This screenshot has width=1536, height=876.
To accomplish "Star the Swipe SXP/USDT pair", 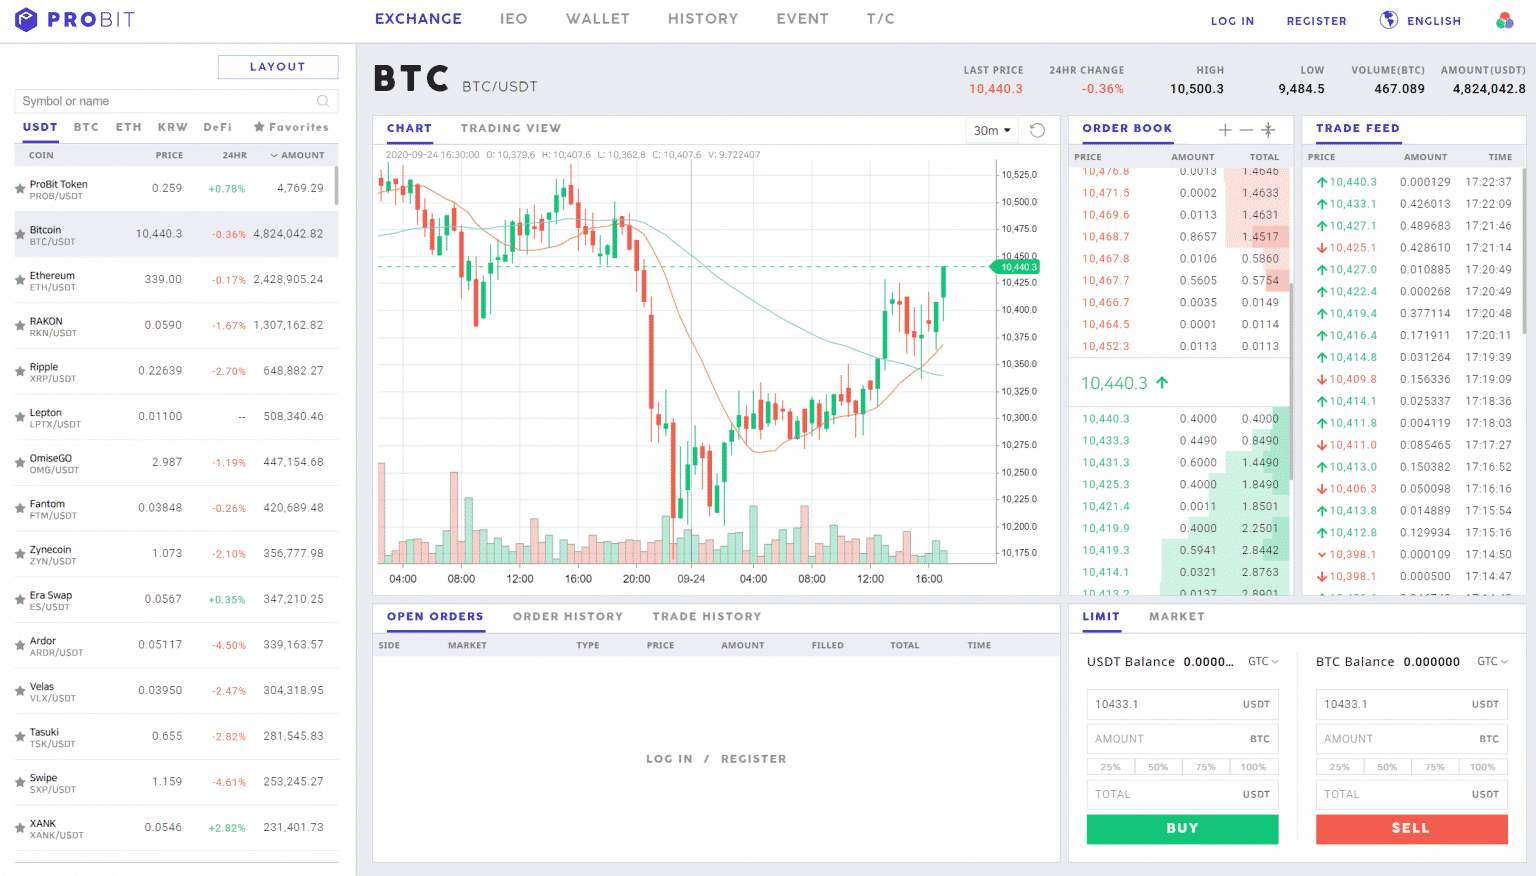I will pyautogui.click(x=20, y=783).
